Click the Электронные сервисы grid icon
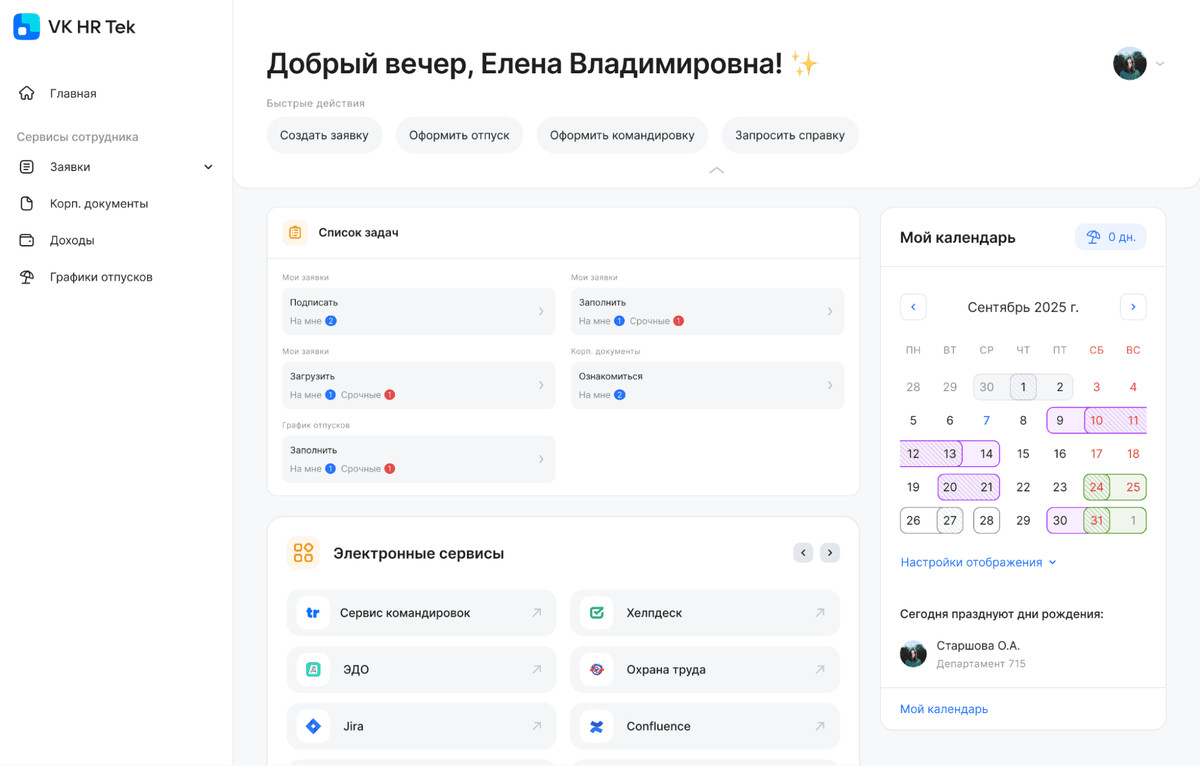Screen dimensions: 1200x766 pos(303,553)
